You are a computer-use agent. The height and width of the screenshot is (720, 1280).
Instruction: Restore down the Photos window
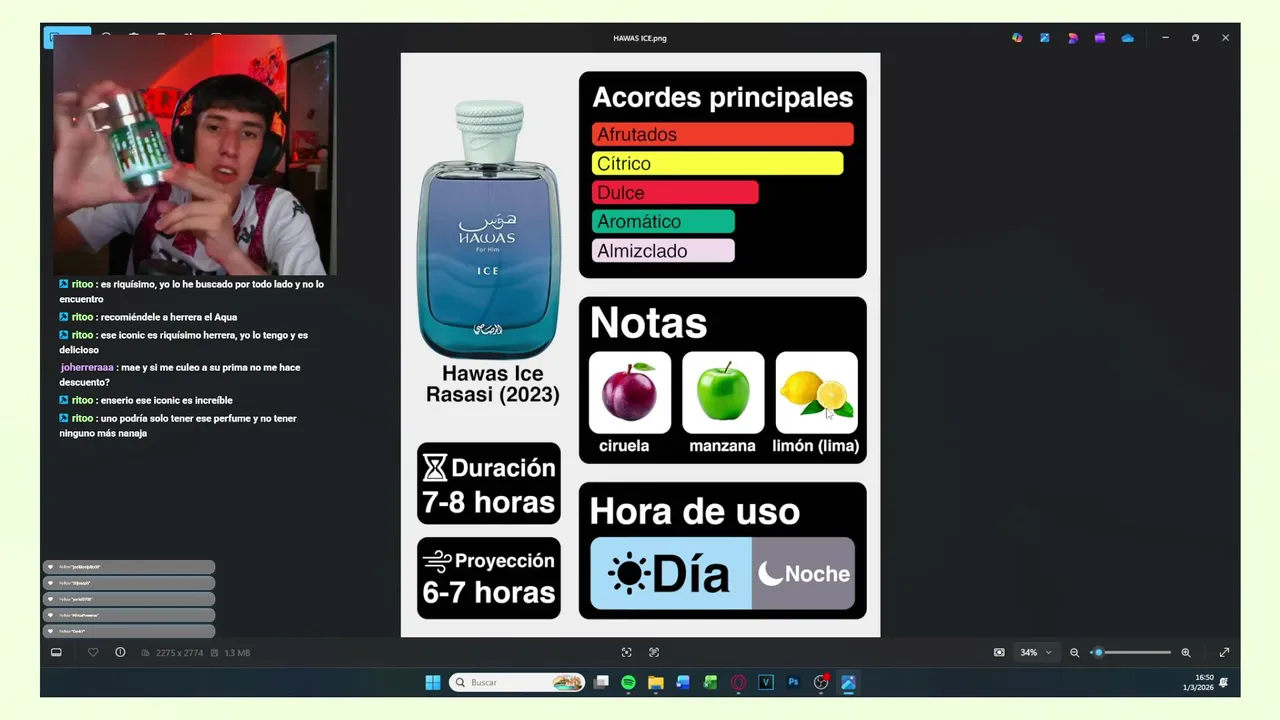click(1195, 38)
